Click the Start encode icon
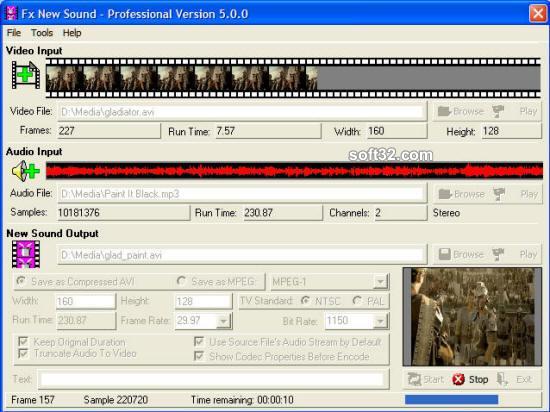 [414, 379]
